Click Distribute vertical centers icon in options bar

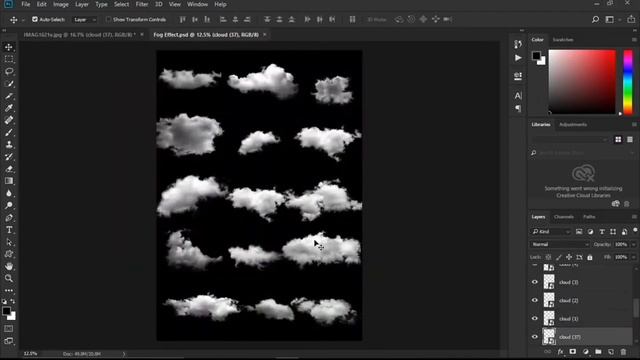[x=279, y=19]
